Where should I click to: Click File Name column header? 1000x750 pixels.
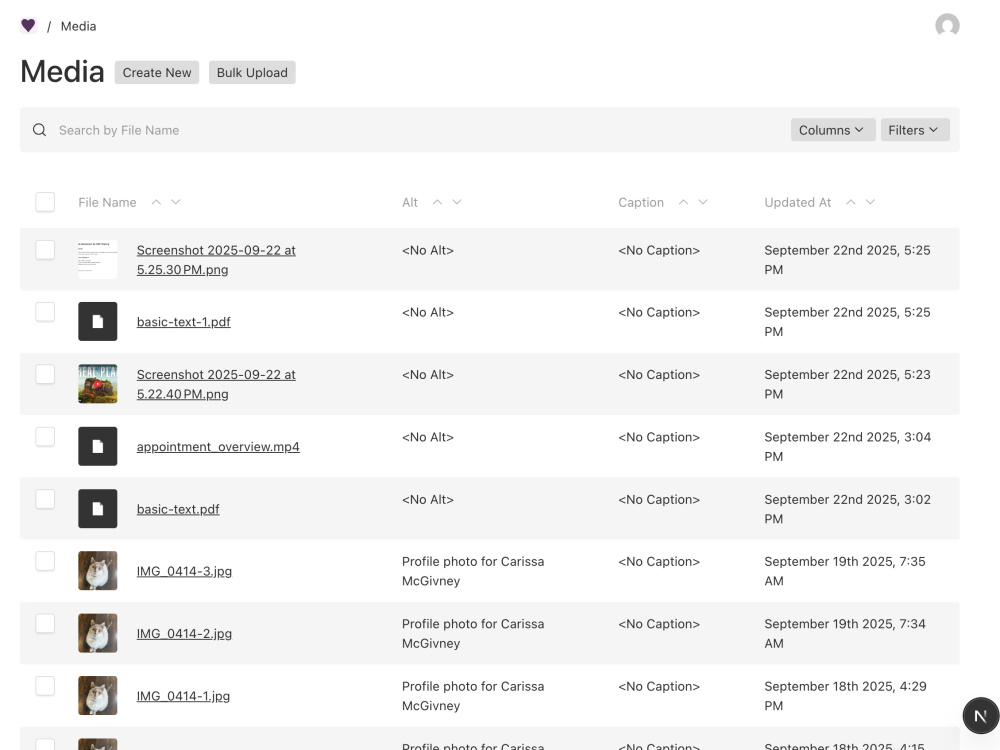tap(107, 202)
